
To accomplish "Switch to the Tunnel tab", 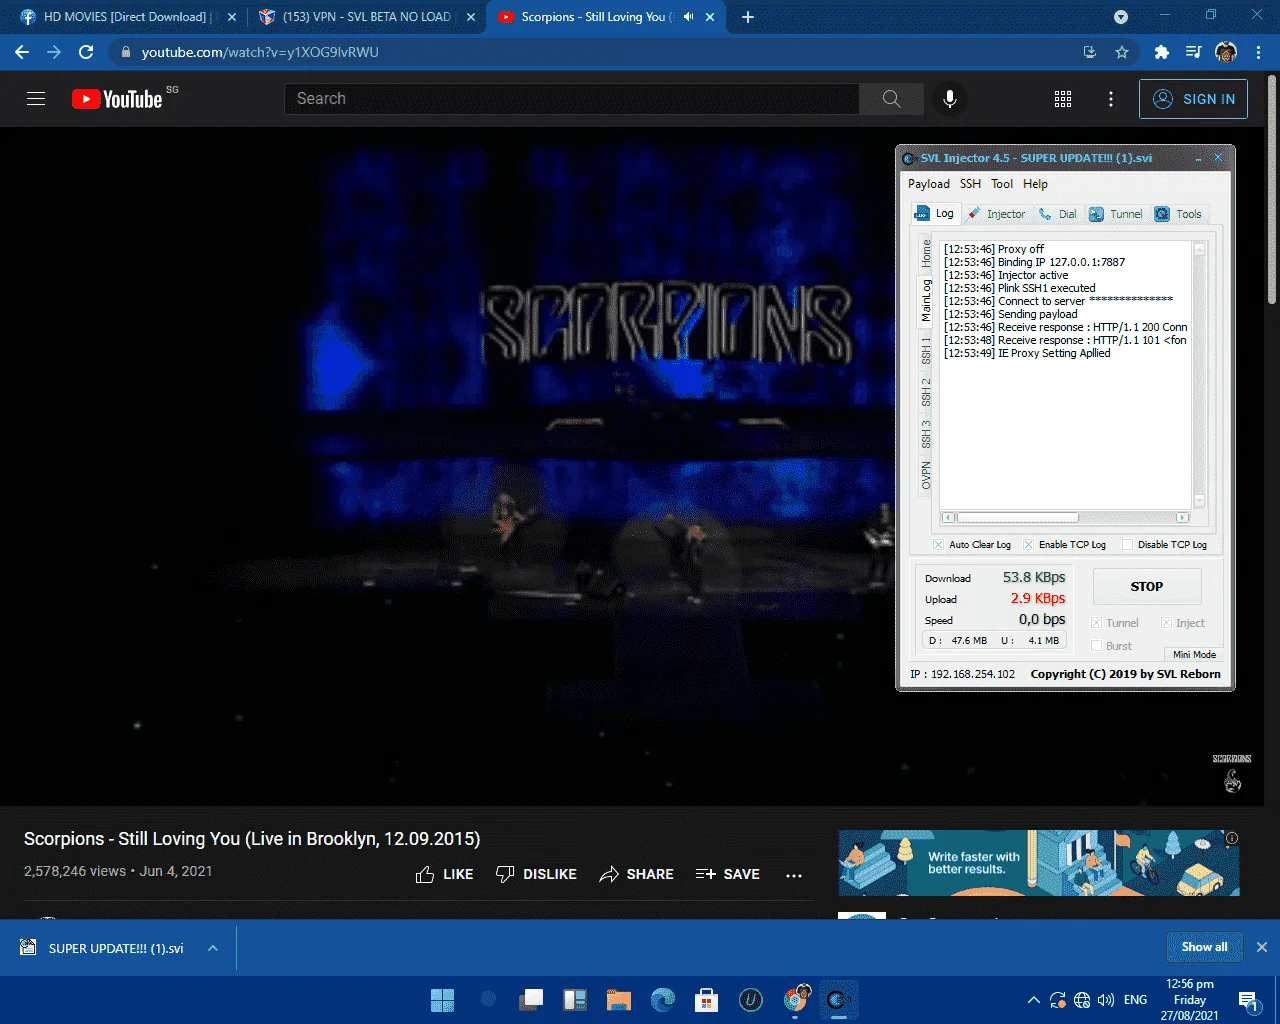I will point(1116,214).
